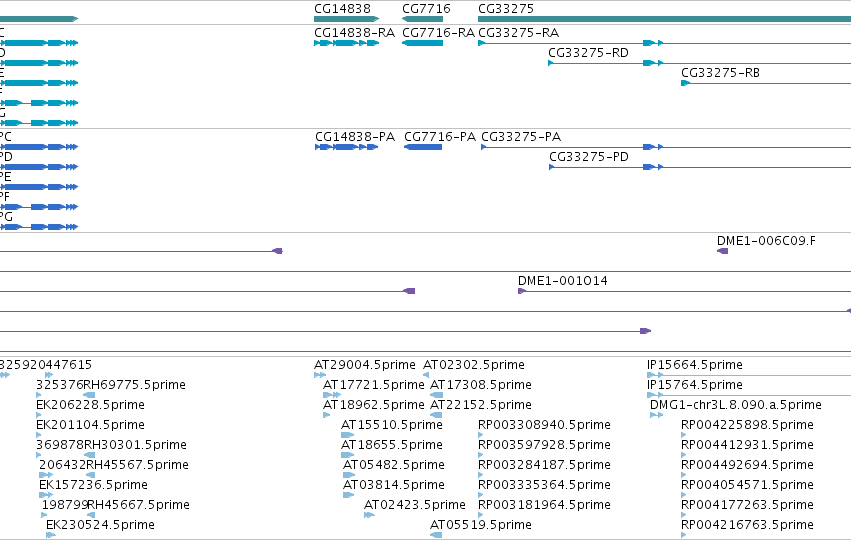Click the AT02423.5prime EST label
Screen dimensions: 851x540
pos(415,505)
